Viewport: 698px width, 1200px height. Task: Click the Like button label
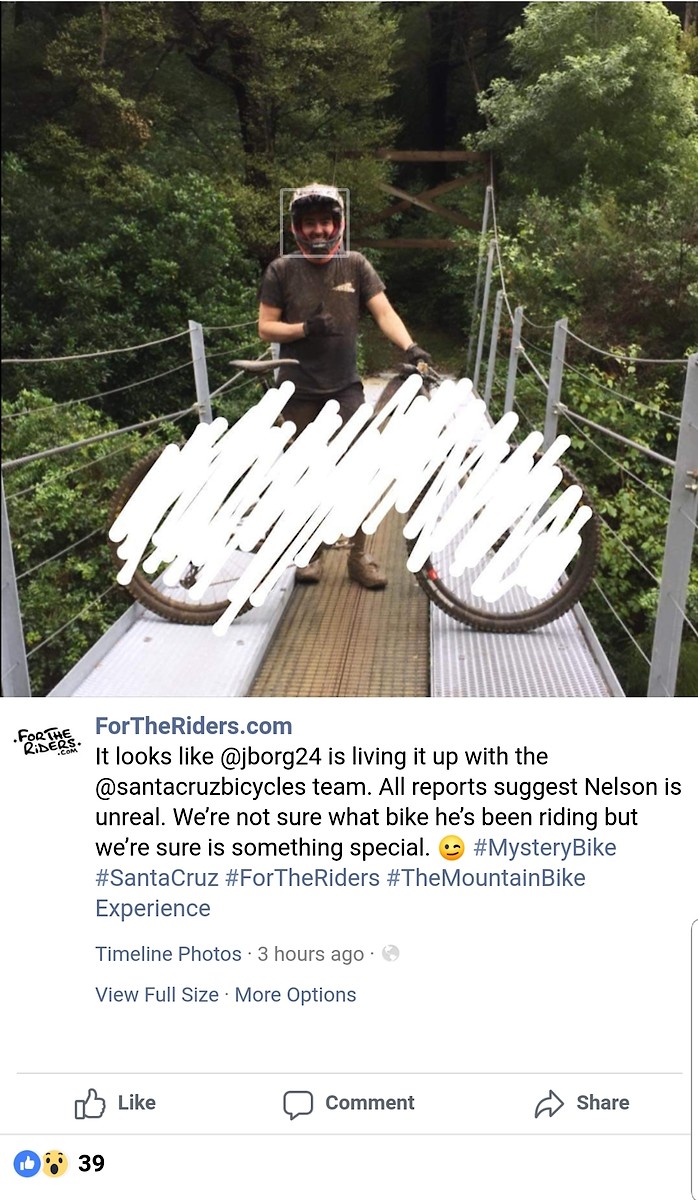tap(137, 1103)
